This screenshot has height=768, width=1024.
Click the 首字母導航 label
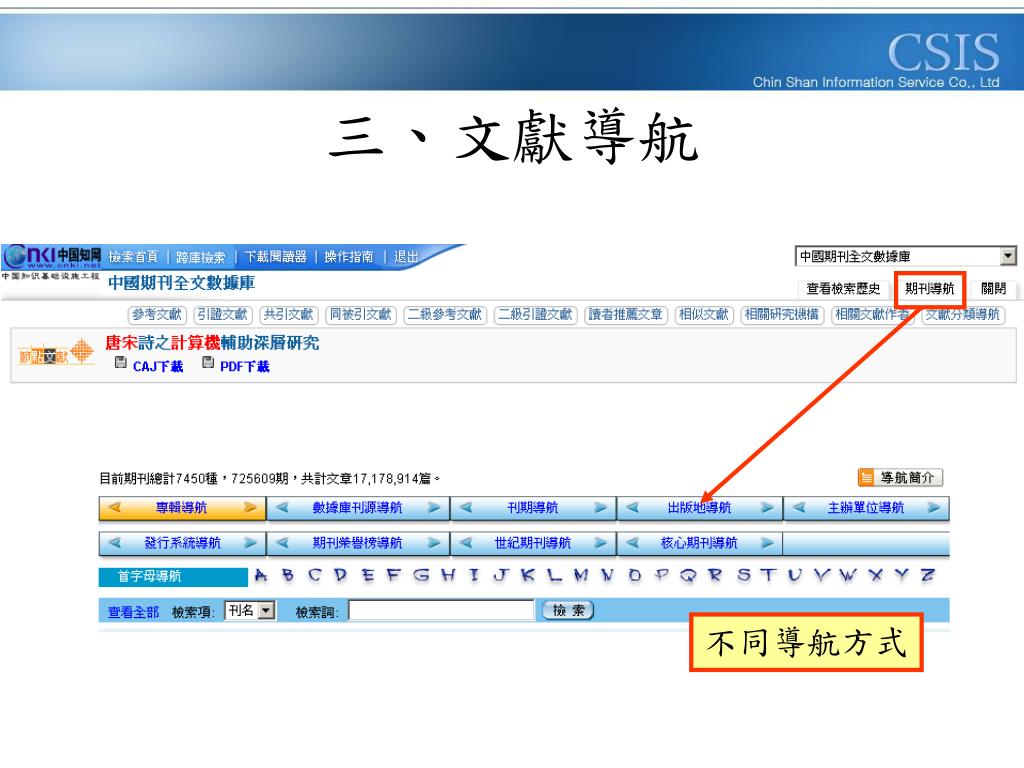150,576
